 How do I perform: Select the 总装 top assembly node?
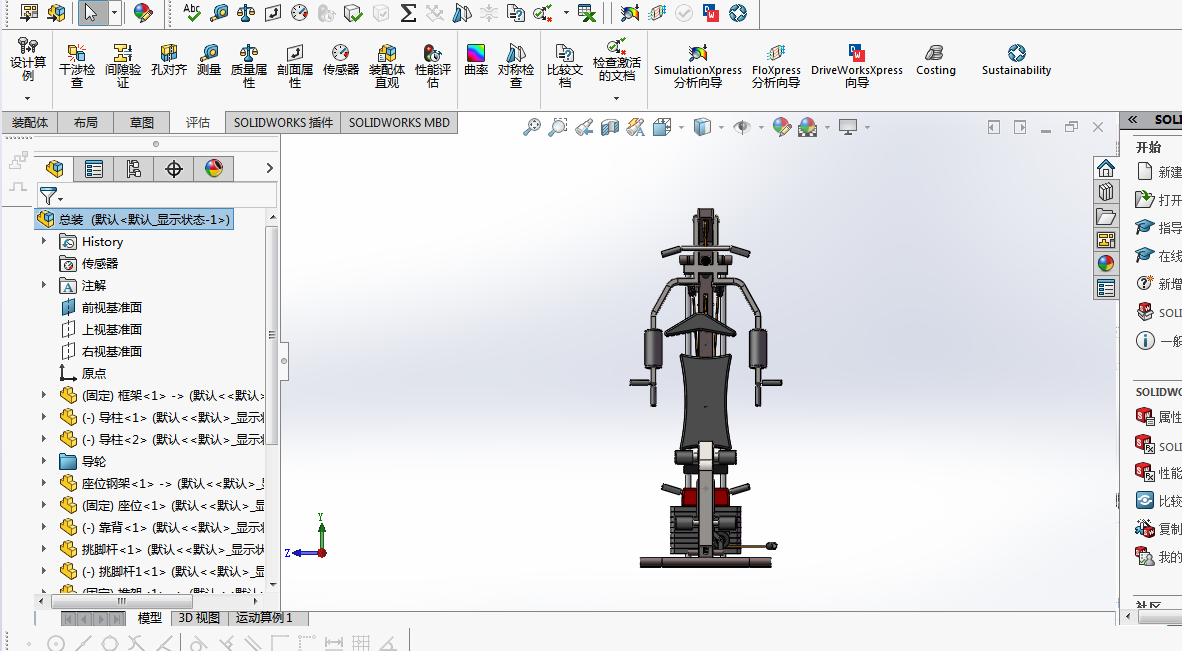coord(134,219)
